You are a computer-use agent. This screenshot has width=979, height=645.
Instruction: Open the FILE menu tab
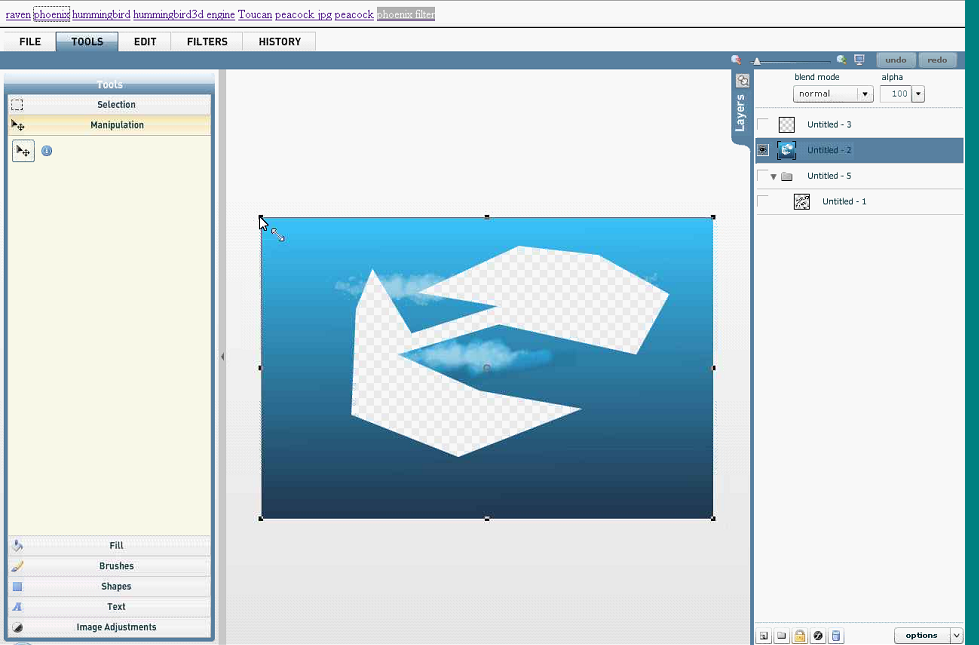click(x=30, y=41)
